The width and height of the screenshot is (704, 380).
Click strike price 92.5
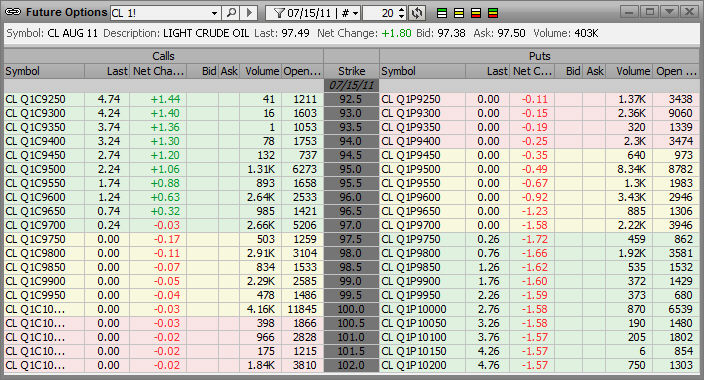coord(352,99)
